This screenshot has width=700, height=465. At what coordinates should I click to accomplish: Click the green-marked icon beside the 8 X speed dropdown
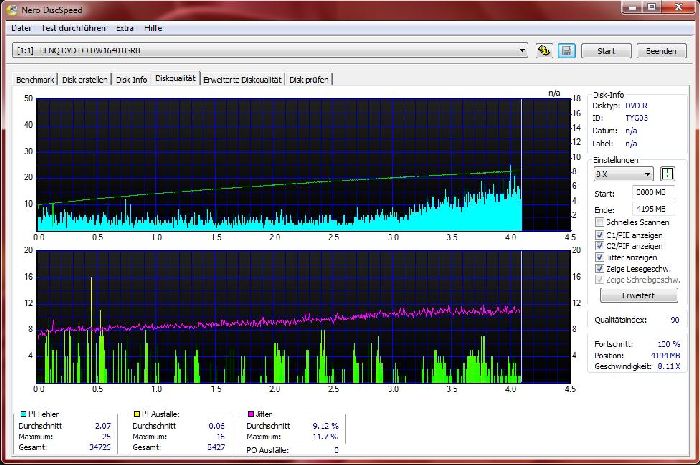click(667, 174)
